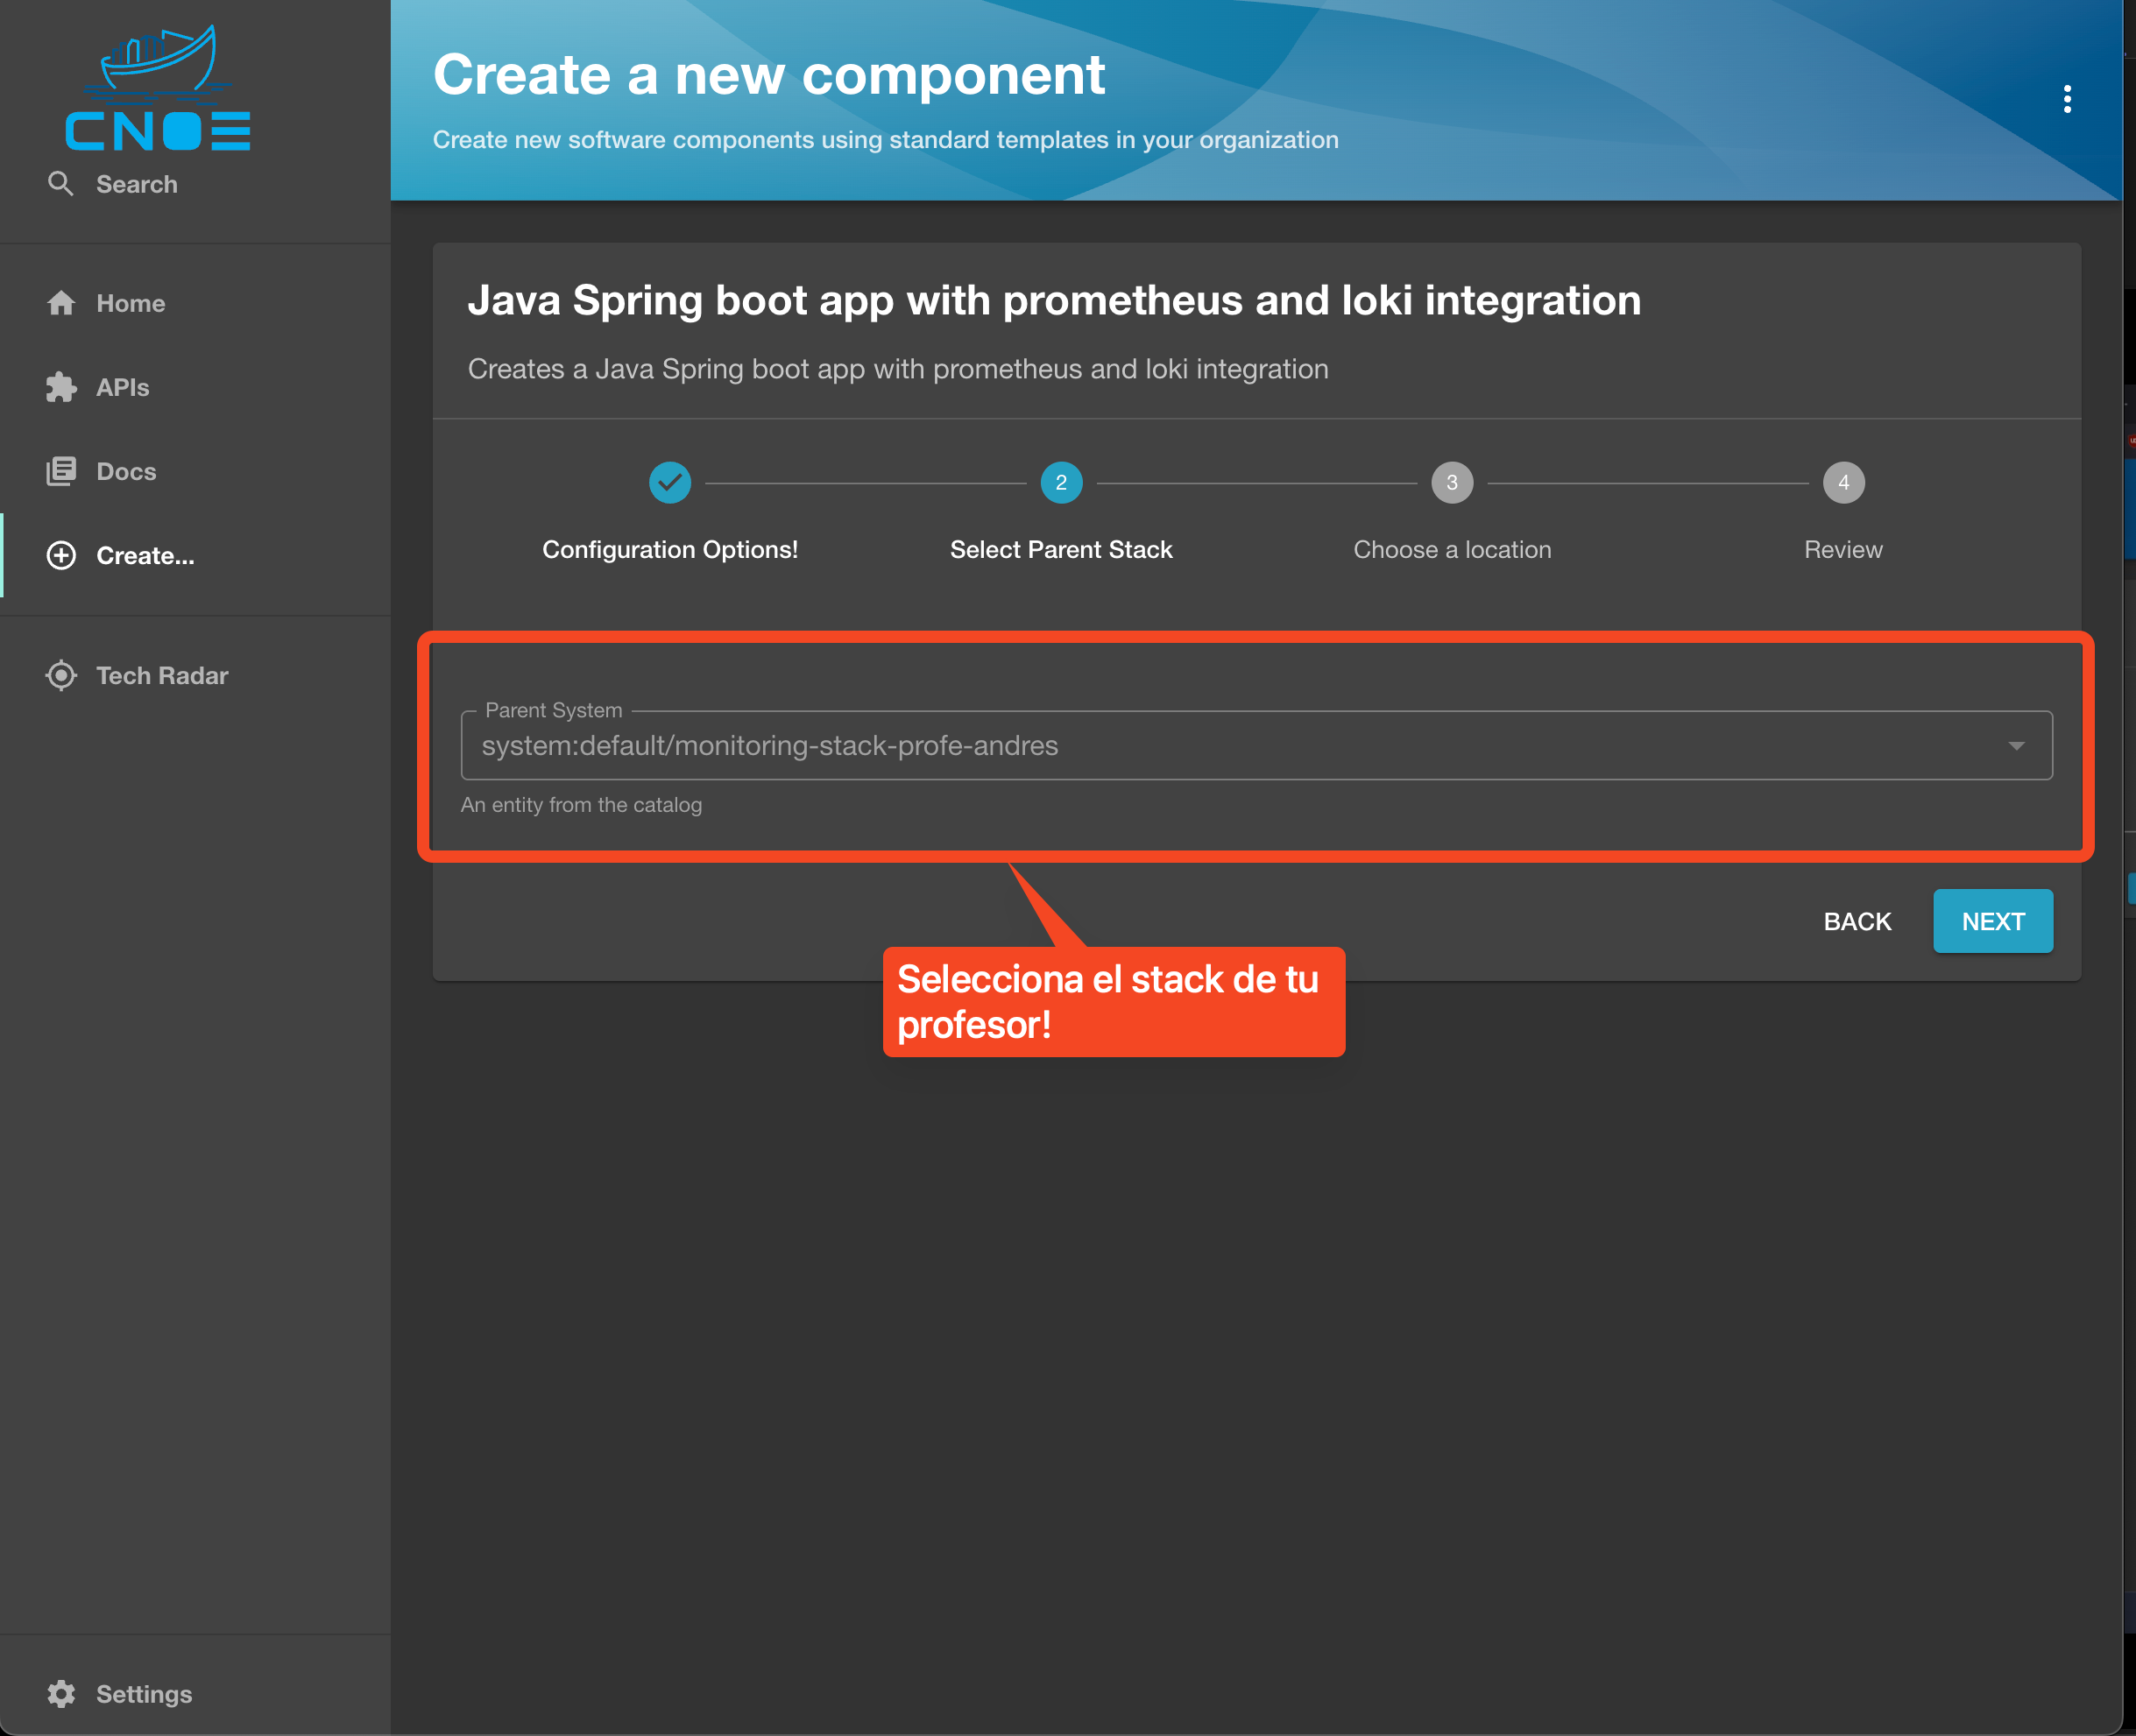Click step 4 Review circle
Screen dimensions: 2136x1736
(1843, 483)
